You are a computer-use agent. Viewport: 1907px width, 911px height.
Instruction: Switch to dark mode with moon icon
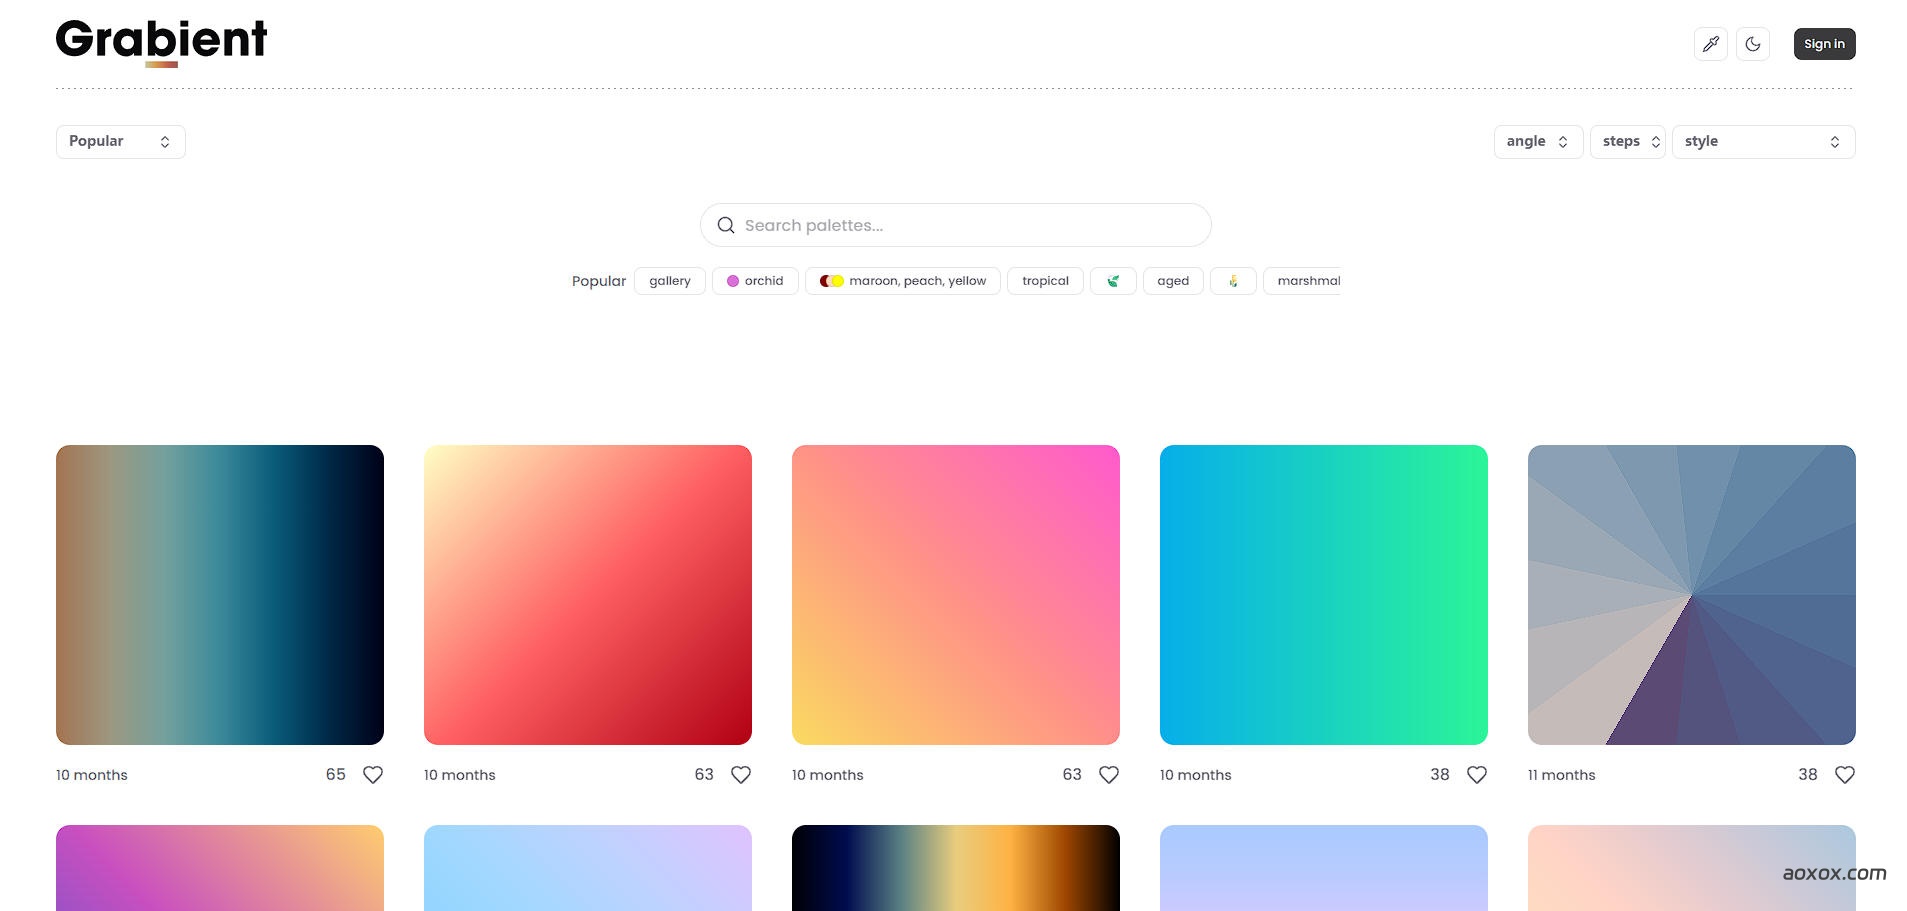click(1752, 44)
